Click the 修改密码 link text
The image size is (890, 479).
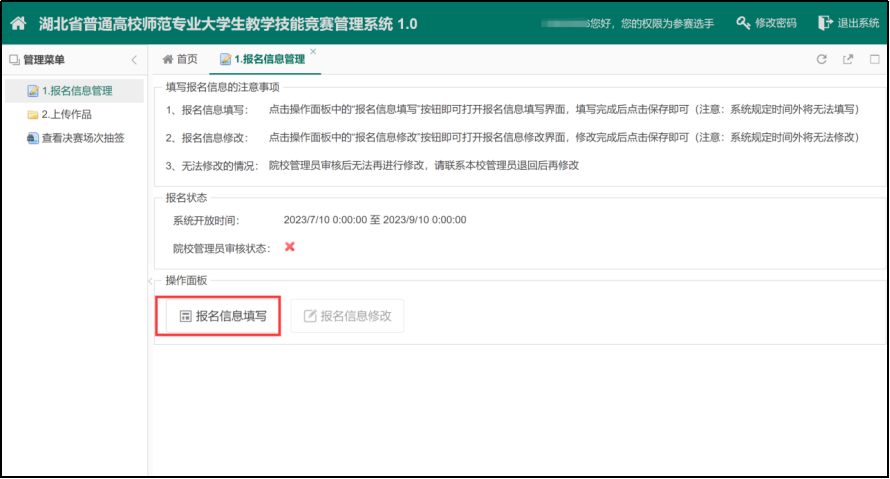776,23
